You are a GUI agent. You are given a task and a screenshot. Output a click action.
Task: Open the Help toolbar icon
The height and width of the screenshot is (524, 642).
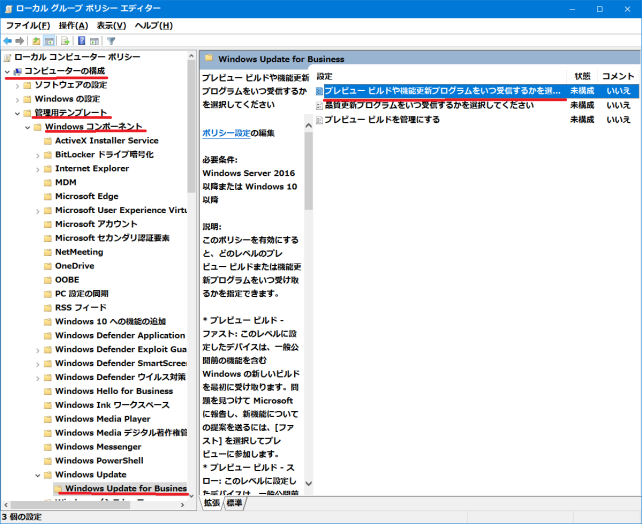pyautogui.click(x=81, y=41)
